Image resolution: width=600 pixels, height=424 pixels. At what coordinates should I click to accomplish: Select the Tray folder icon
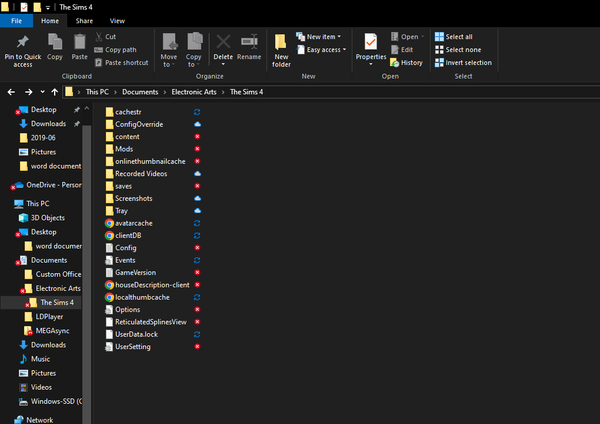[109, 211]
